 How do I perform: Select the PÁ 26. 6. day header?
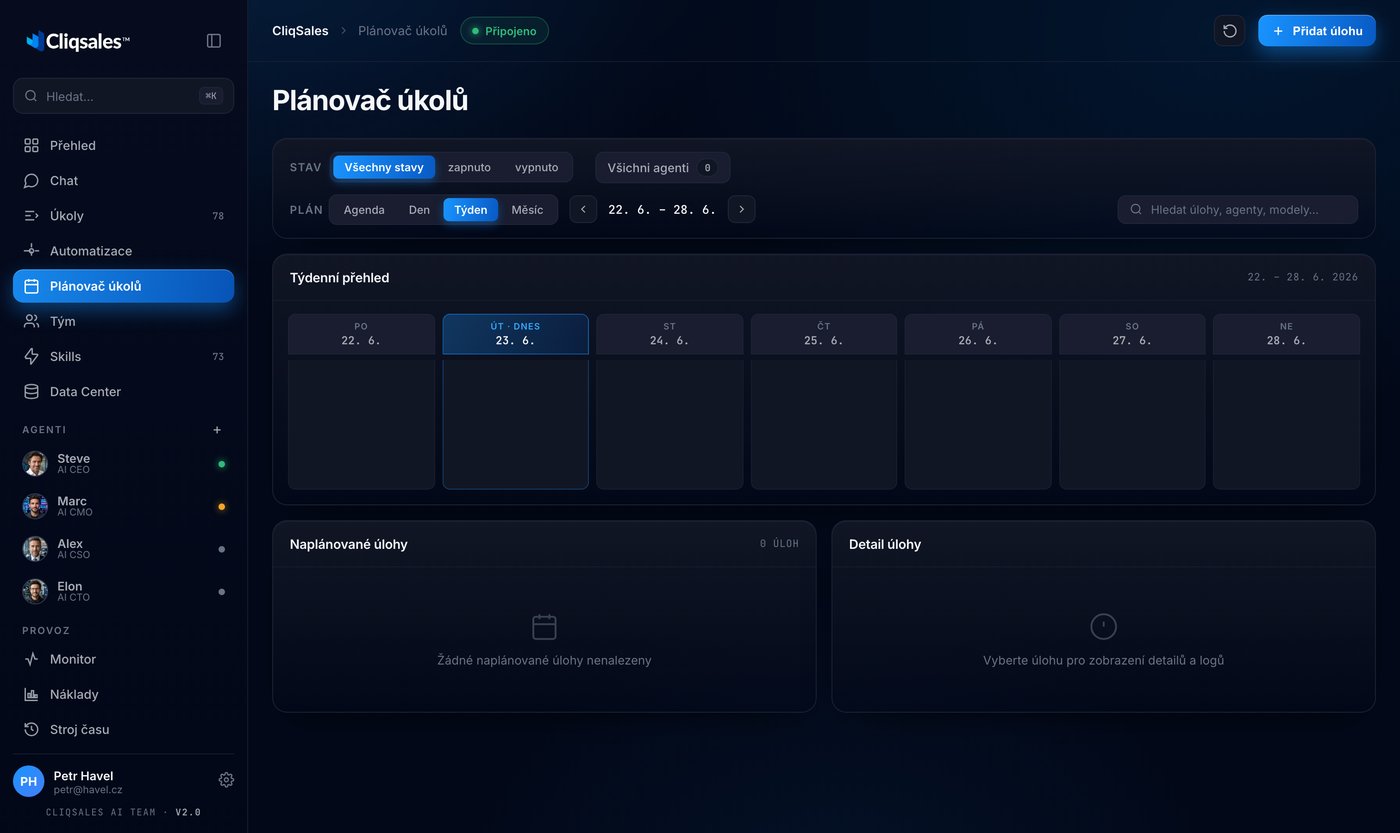(977, 334)
